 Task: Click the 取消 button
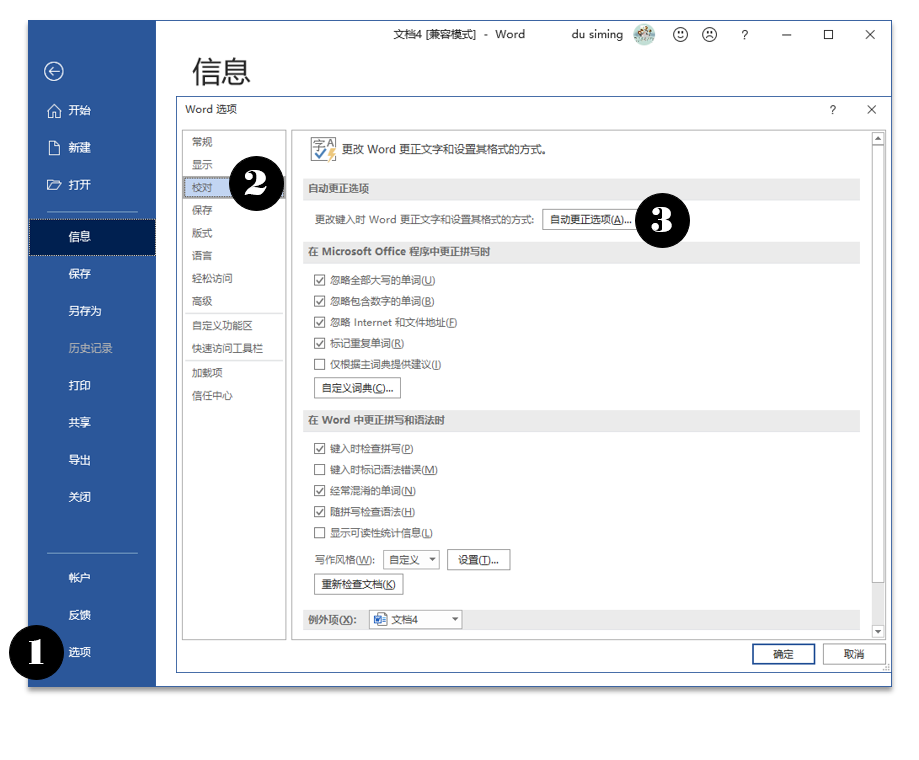tap(854, 654)
